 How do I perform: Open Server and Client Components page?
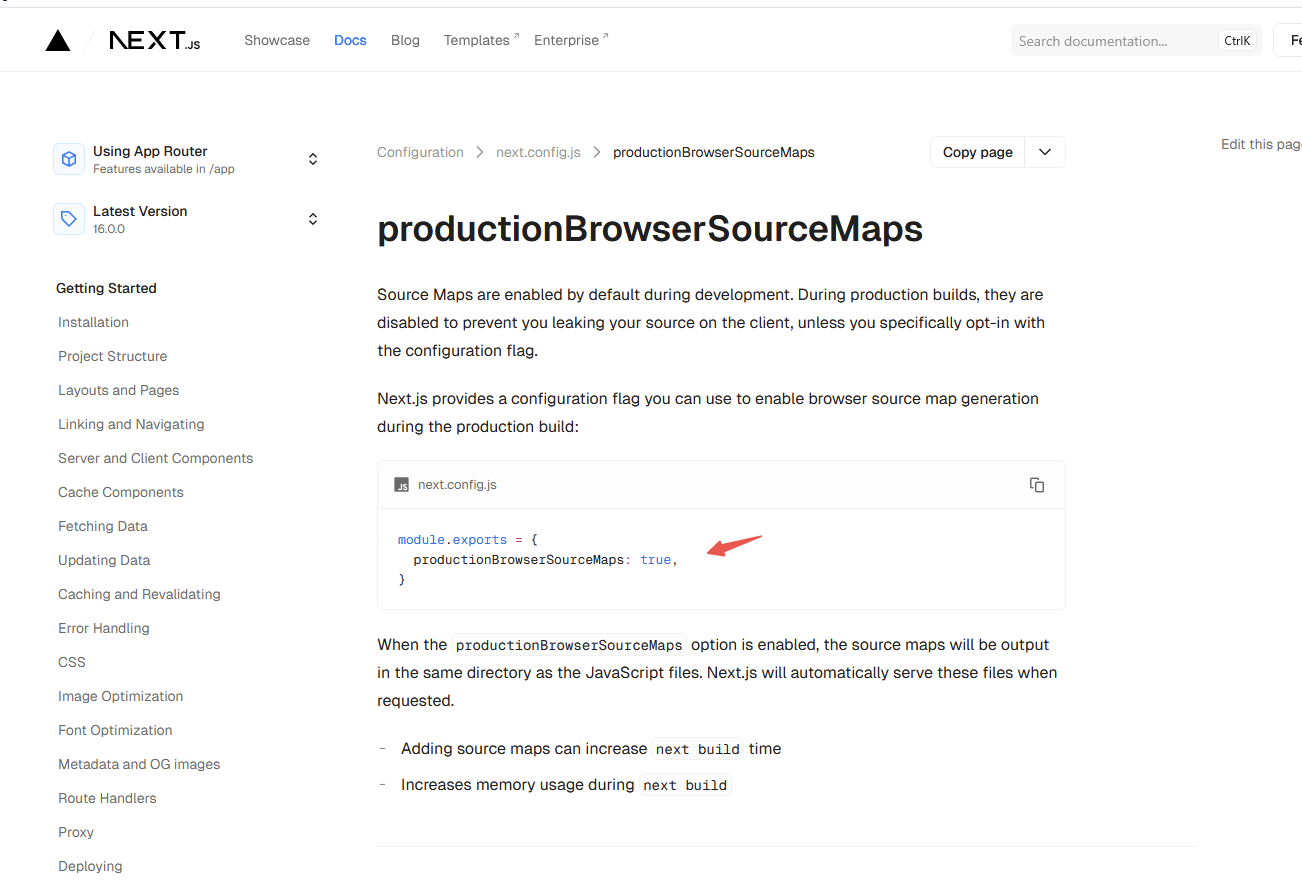155,458
